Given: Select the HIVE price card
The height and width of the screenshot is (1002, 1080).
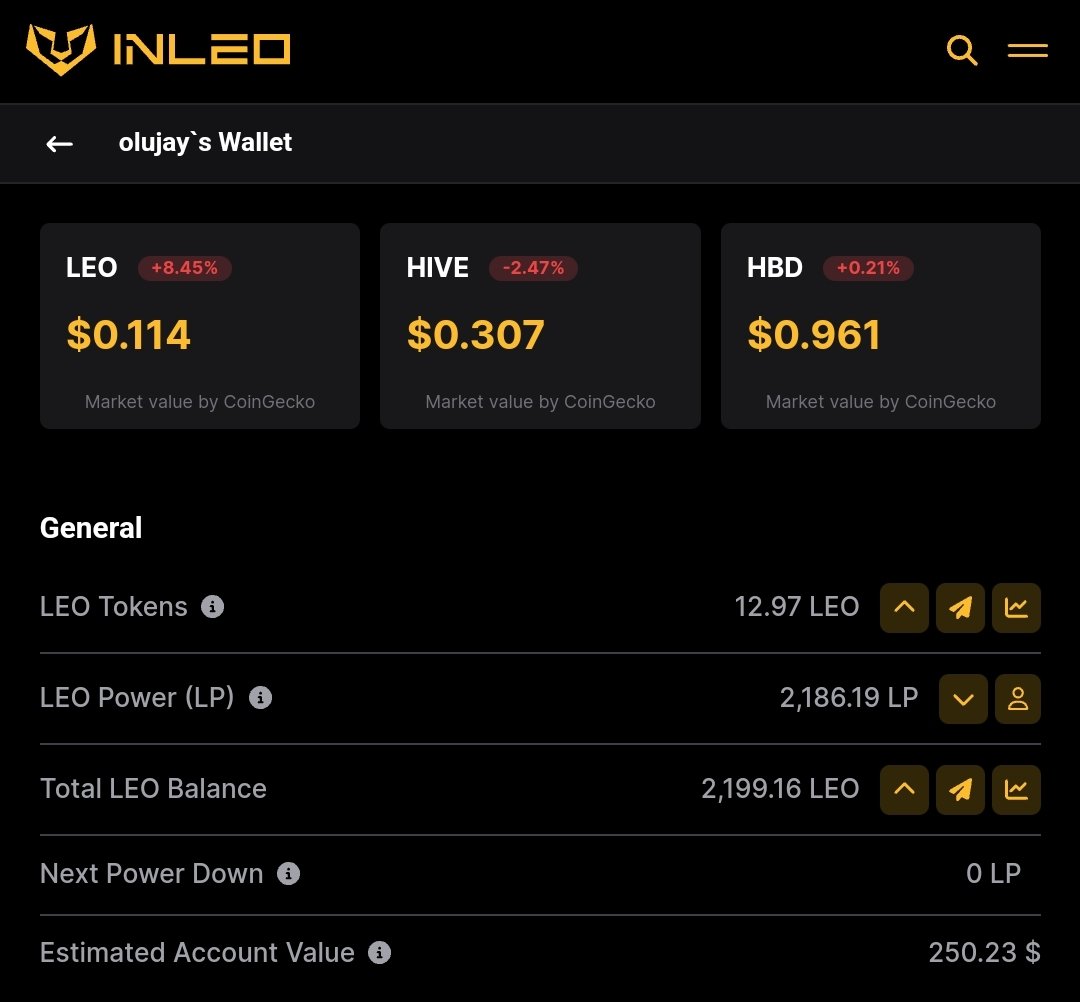Looking at the screenshot, I should tap(540, 326).
